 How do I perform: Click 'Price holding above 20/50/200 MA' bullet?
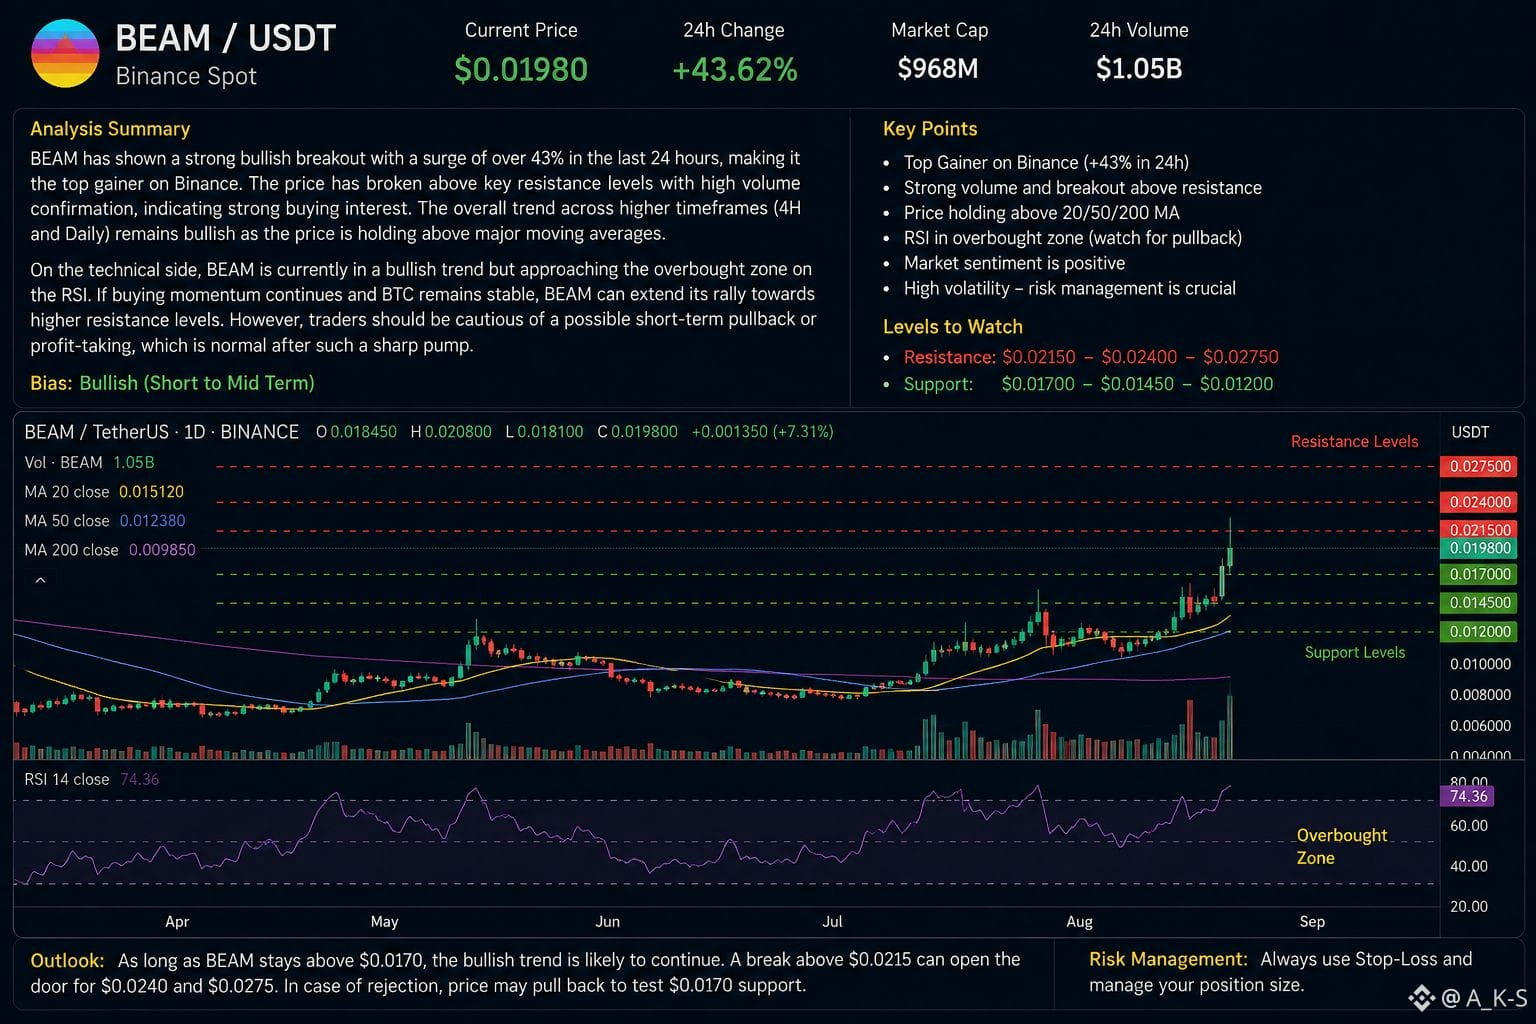1041,213
